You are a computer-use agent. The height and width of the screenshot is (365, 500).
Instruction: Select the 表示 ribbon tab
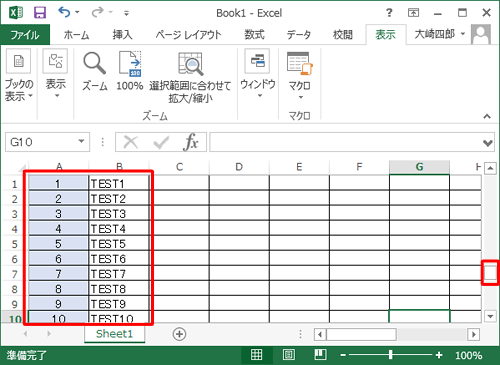(x=385, y=35)
